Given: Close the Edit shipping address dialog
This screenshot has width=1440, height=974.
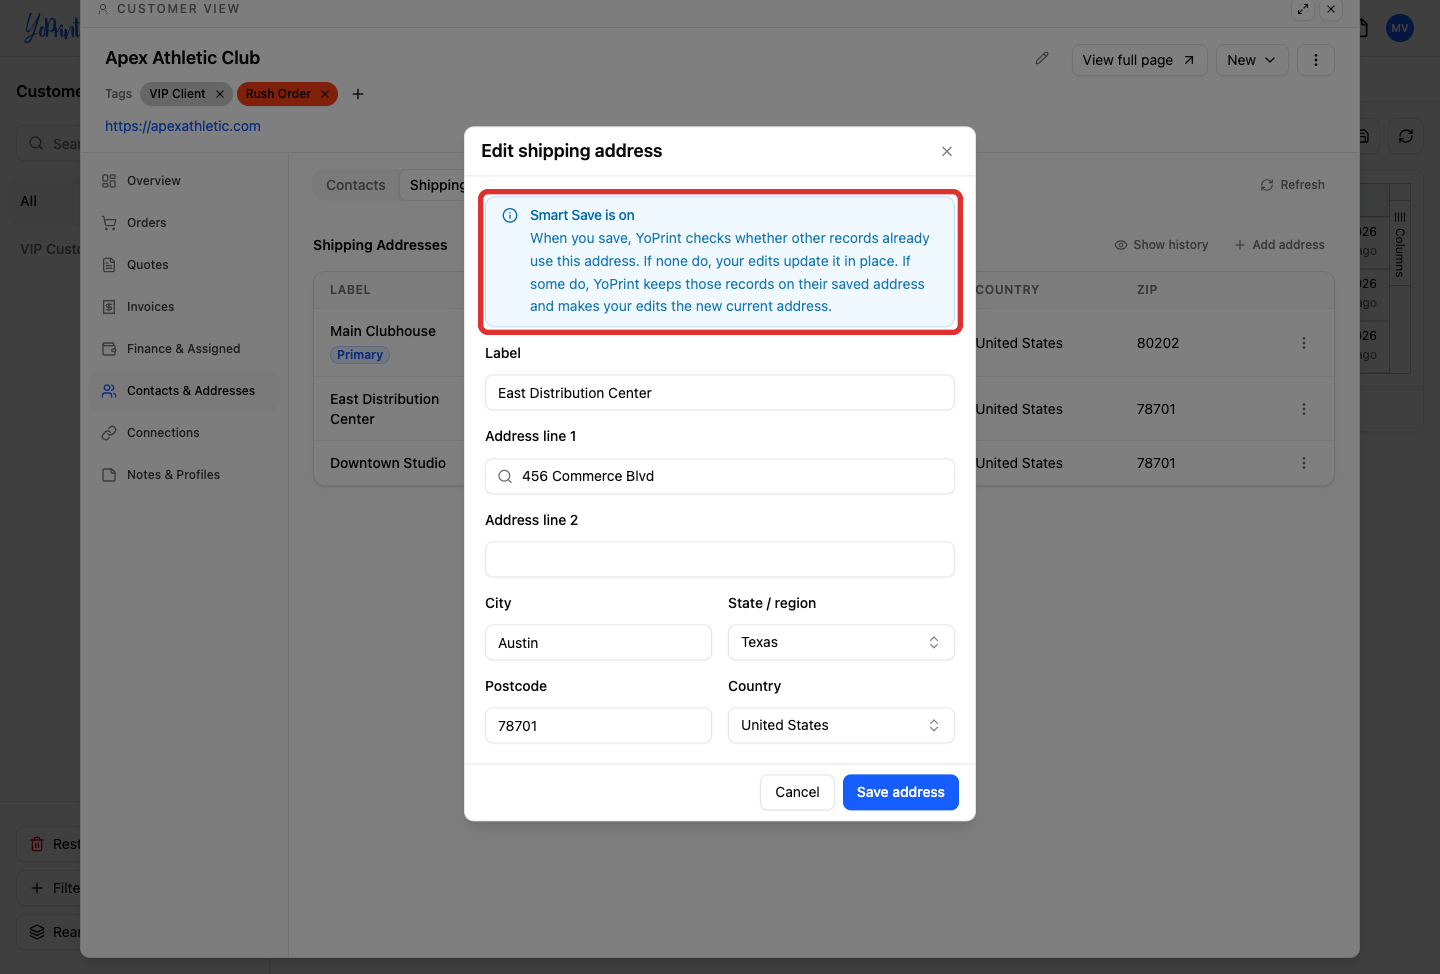Looking at the screenshot, I should pyautogui.click(x=947, y=152).
